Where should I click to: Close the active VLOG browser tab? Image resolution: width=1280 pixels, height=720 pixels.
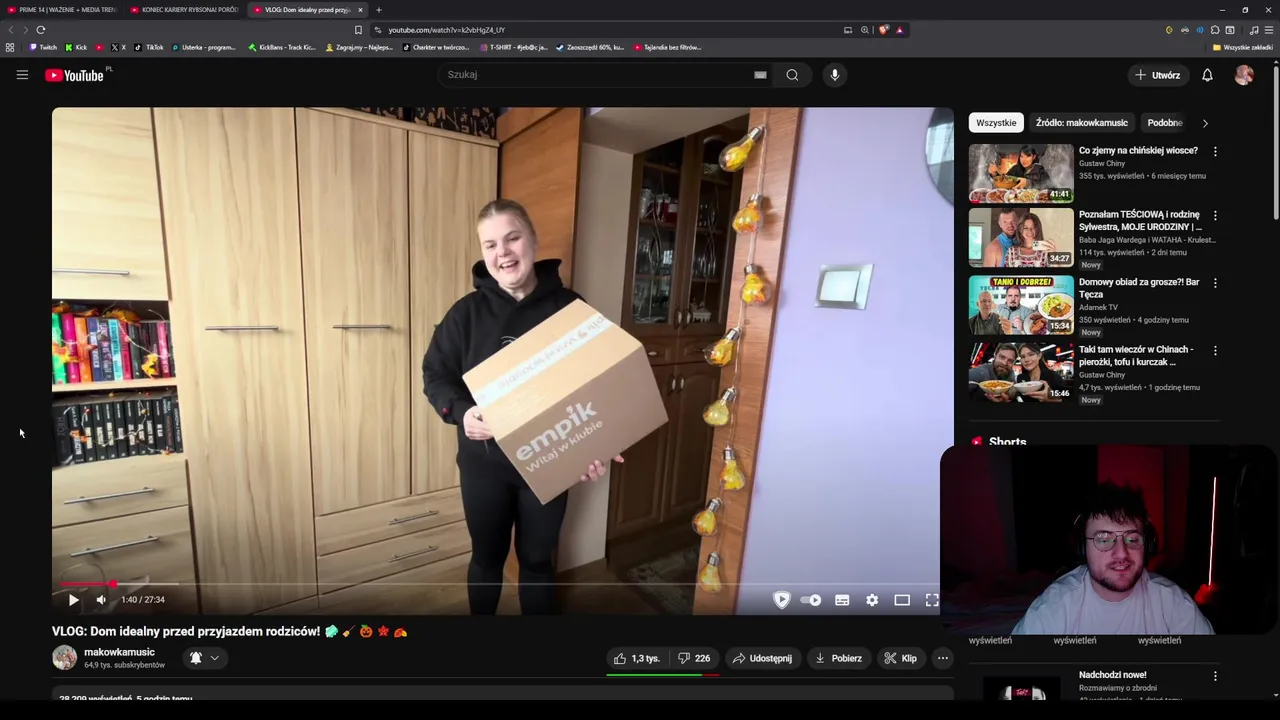(360, 10)
